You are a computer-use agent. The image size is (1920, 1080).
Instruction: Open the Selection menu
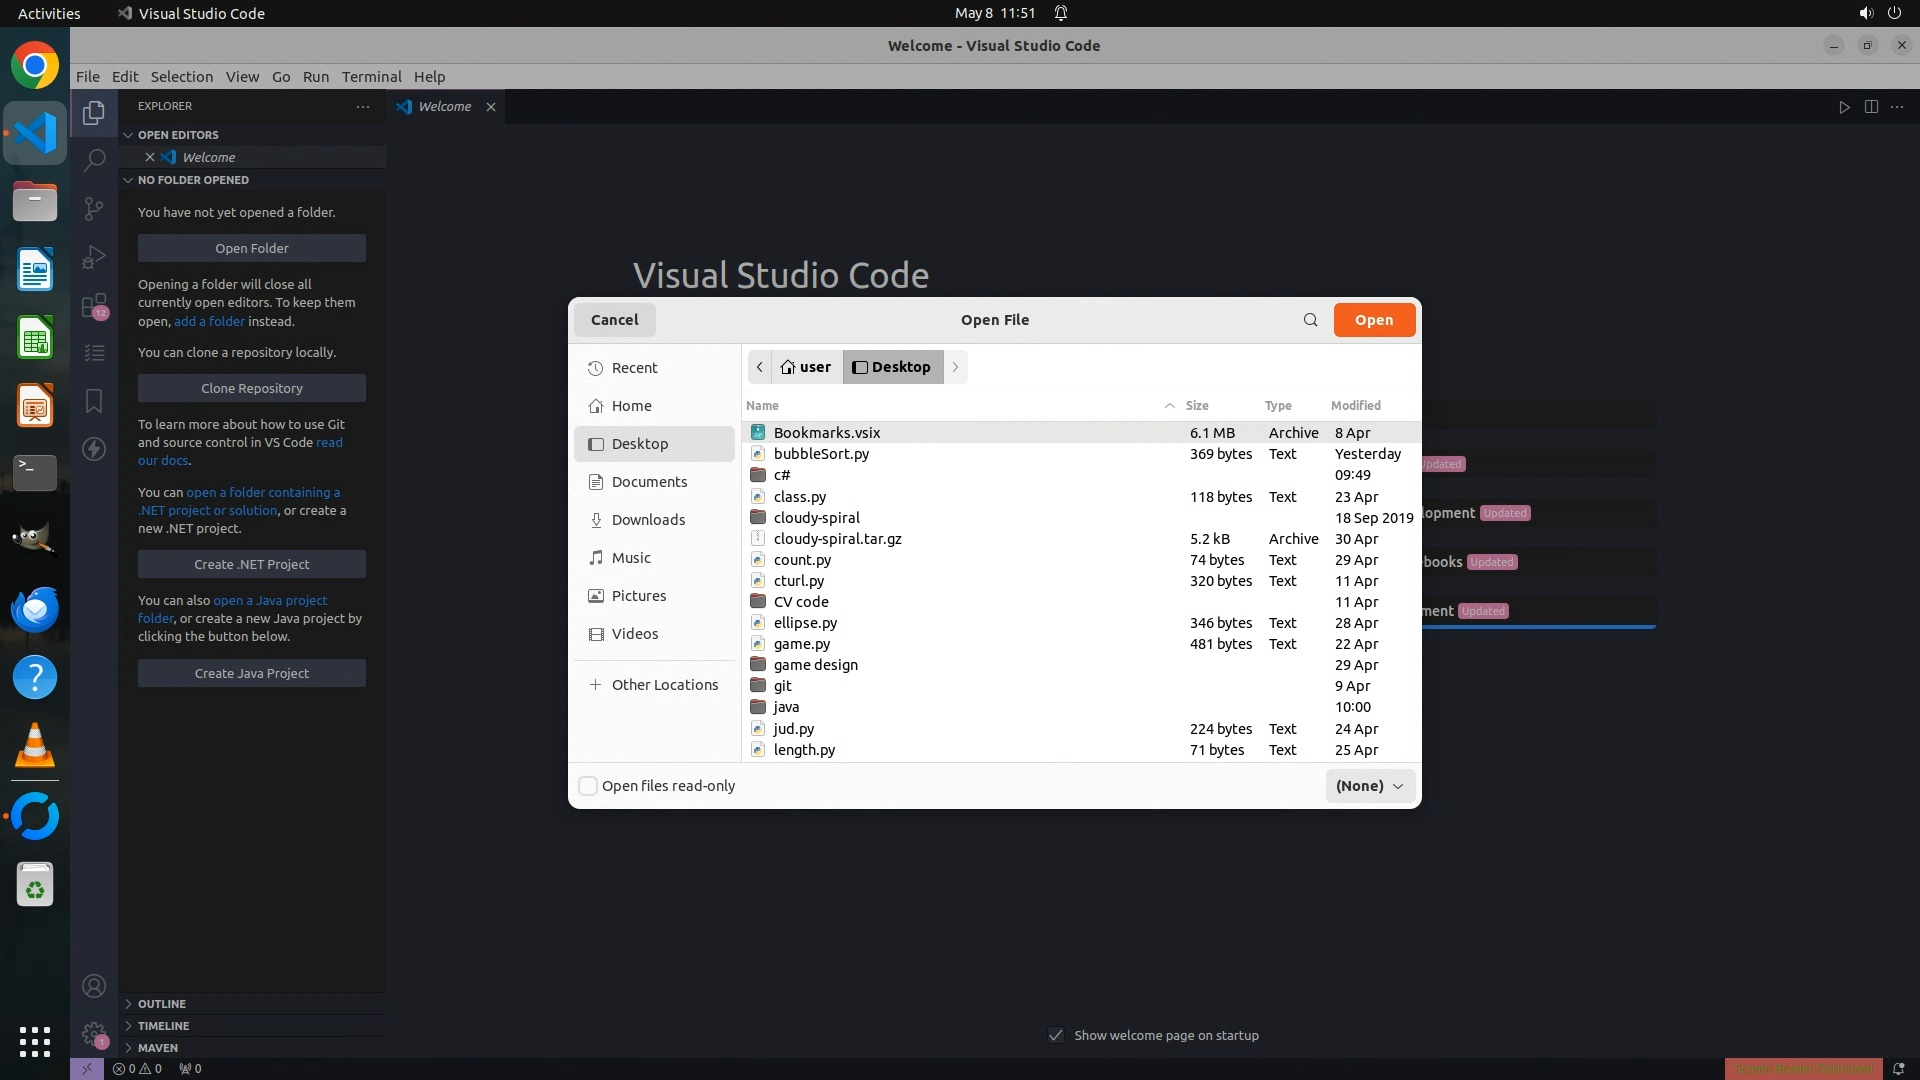tap(181, 77)
